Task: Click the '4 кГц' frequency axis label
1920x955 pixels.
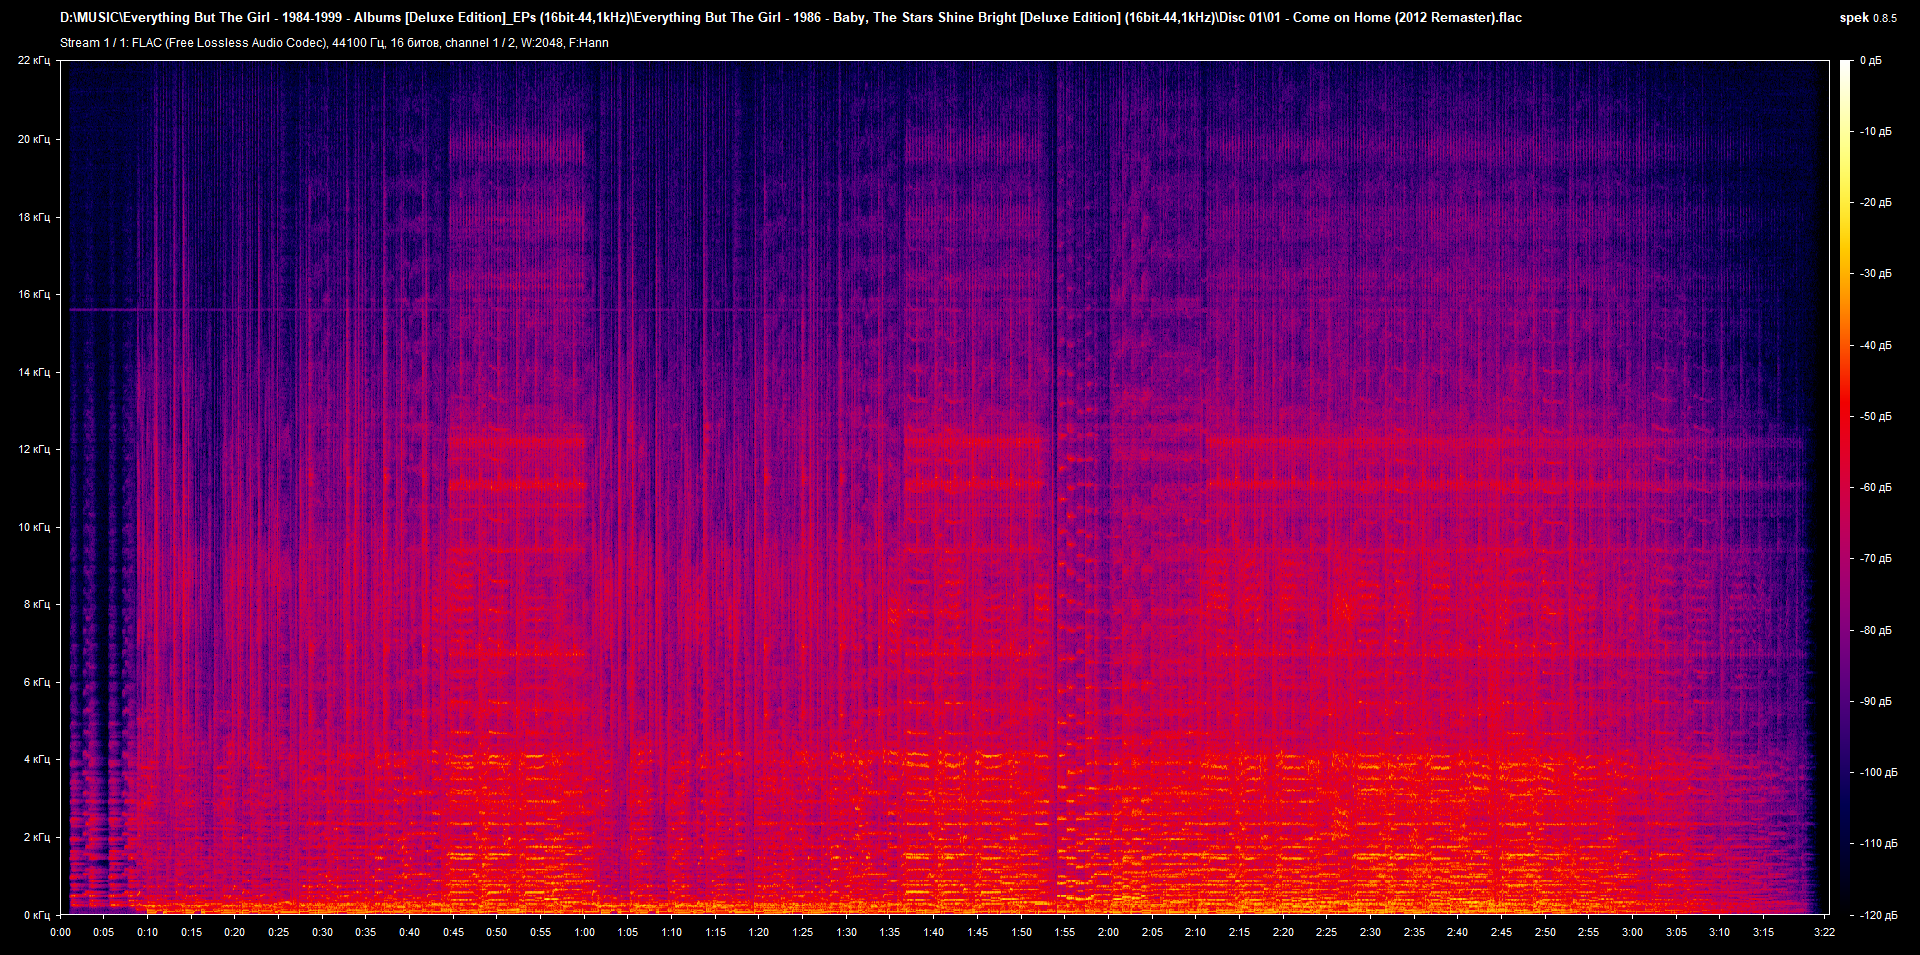Action: (x=37, y=759)
